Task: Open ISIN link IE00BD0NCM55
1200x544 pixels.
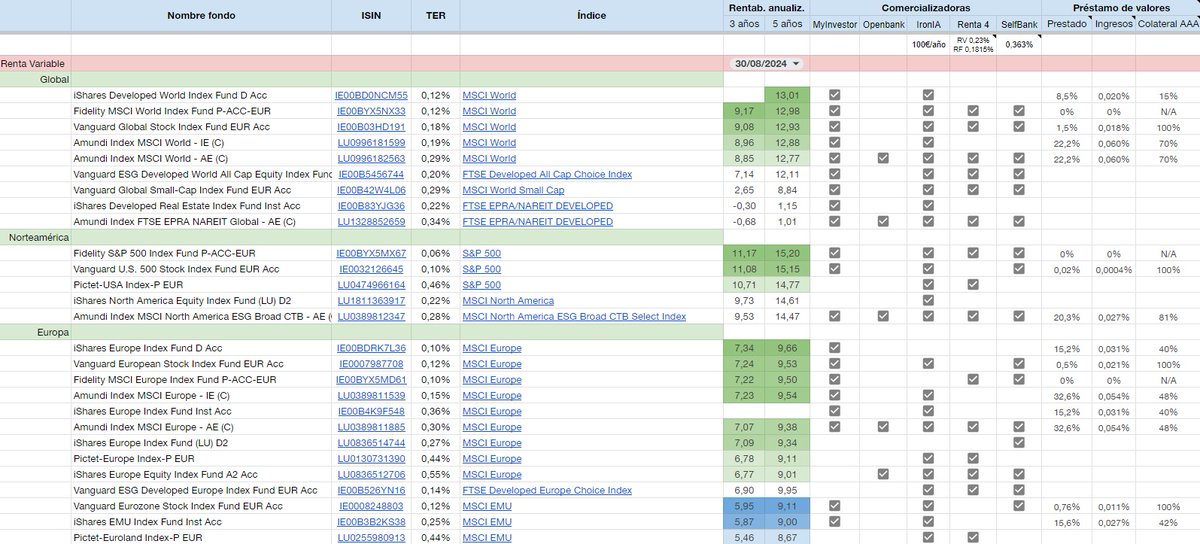Action: (x=371, y=95)
